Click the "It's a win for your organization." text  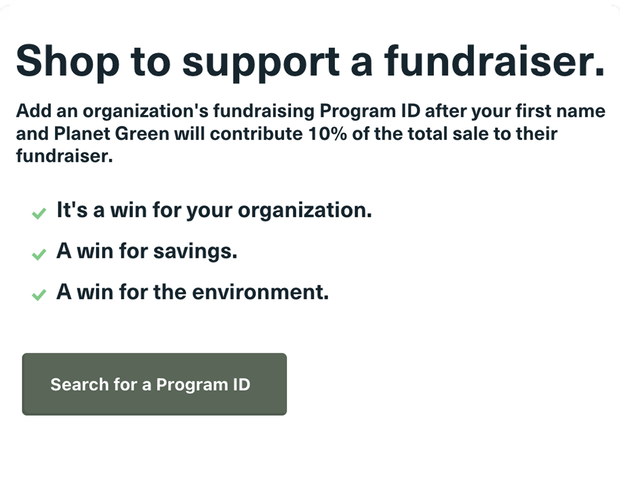click(214, 211)
